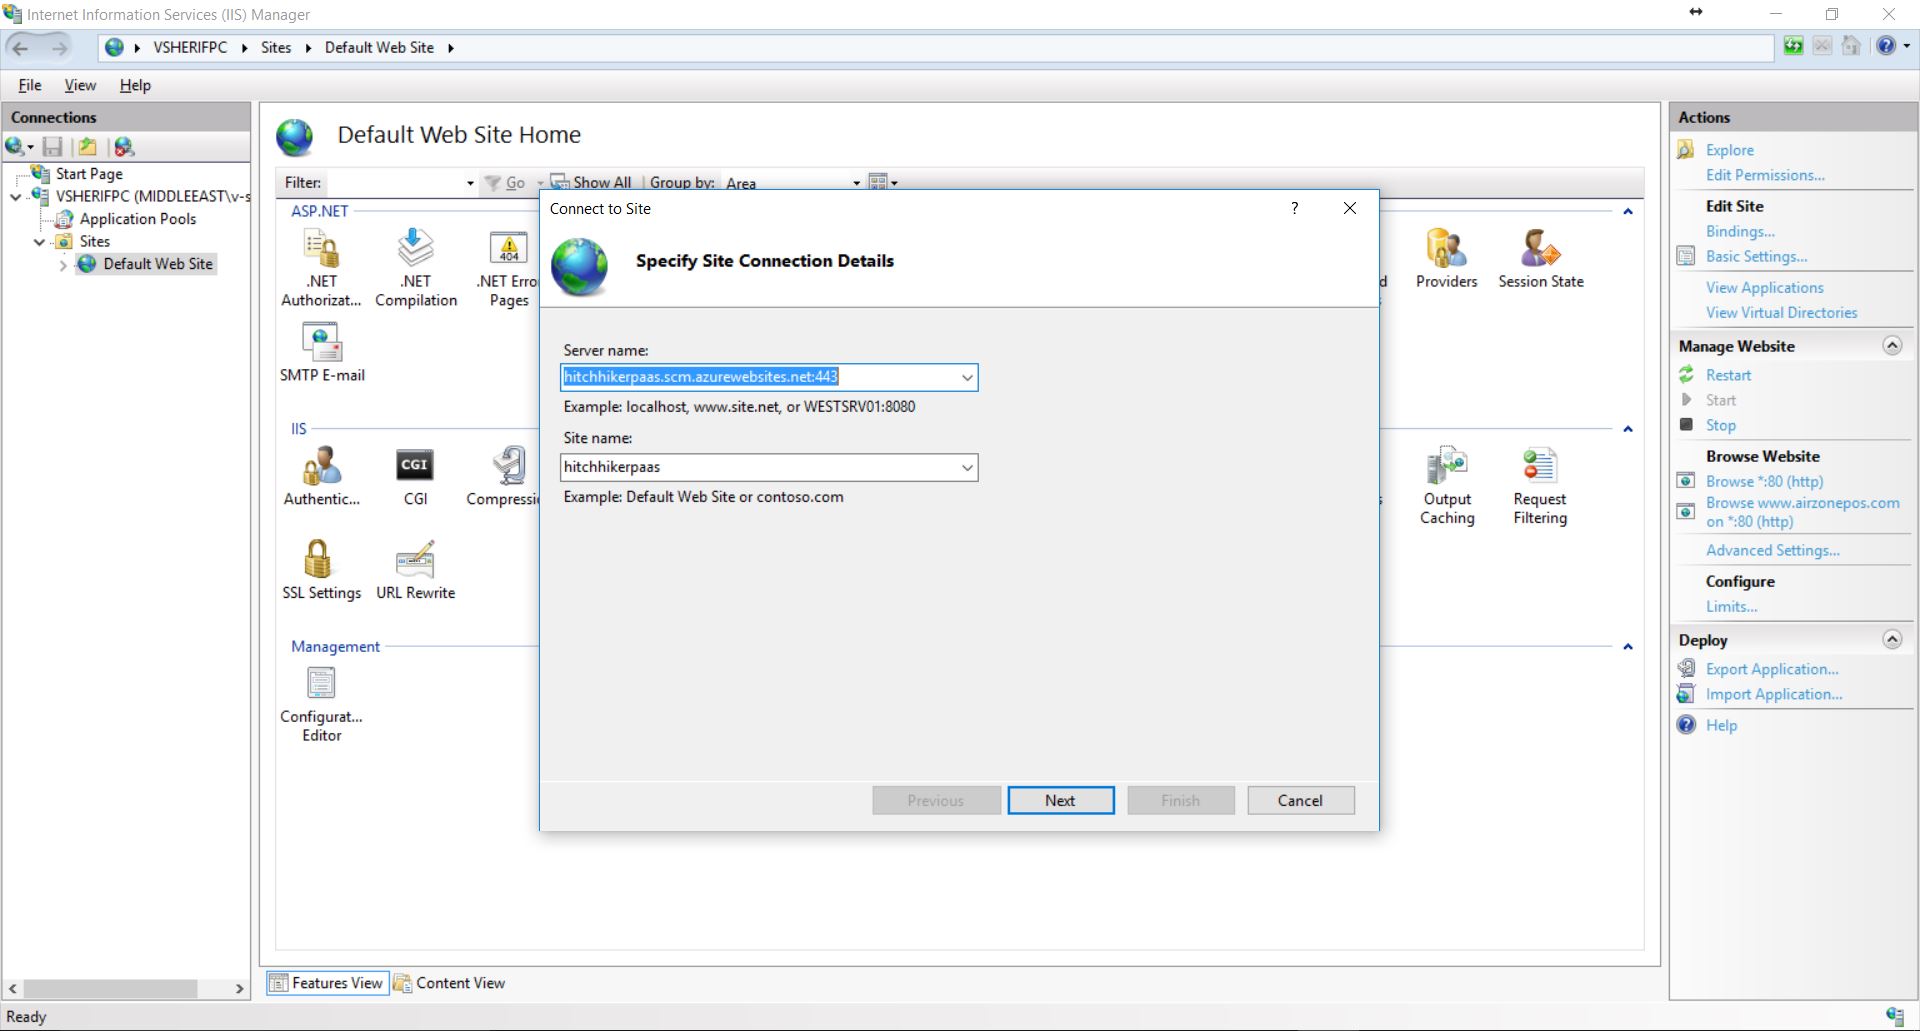Screen dimensions: 1920x1031
Task: Collapse the VSHERIFPC server tree node
Action: [x=16, y=197]
